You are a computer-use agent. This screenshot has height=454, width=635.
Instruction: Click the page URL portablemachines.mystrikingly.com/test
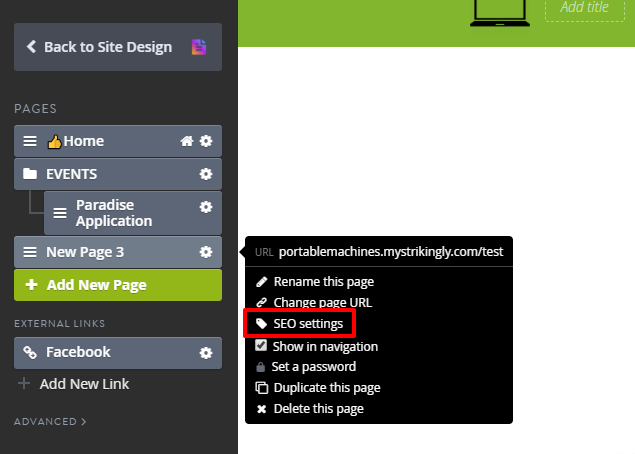point(391,252)
